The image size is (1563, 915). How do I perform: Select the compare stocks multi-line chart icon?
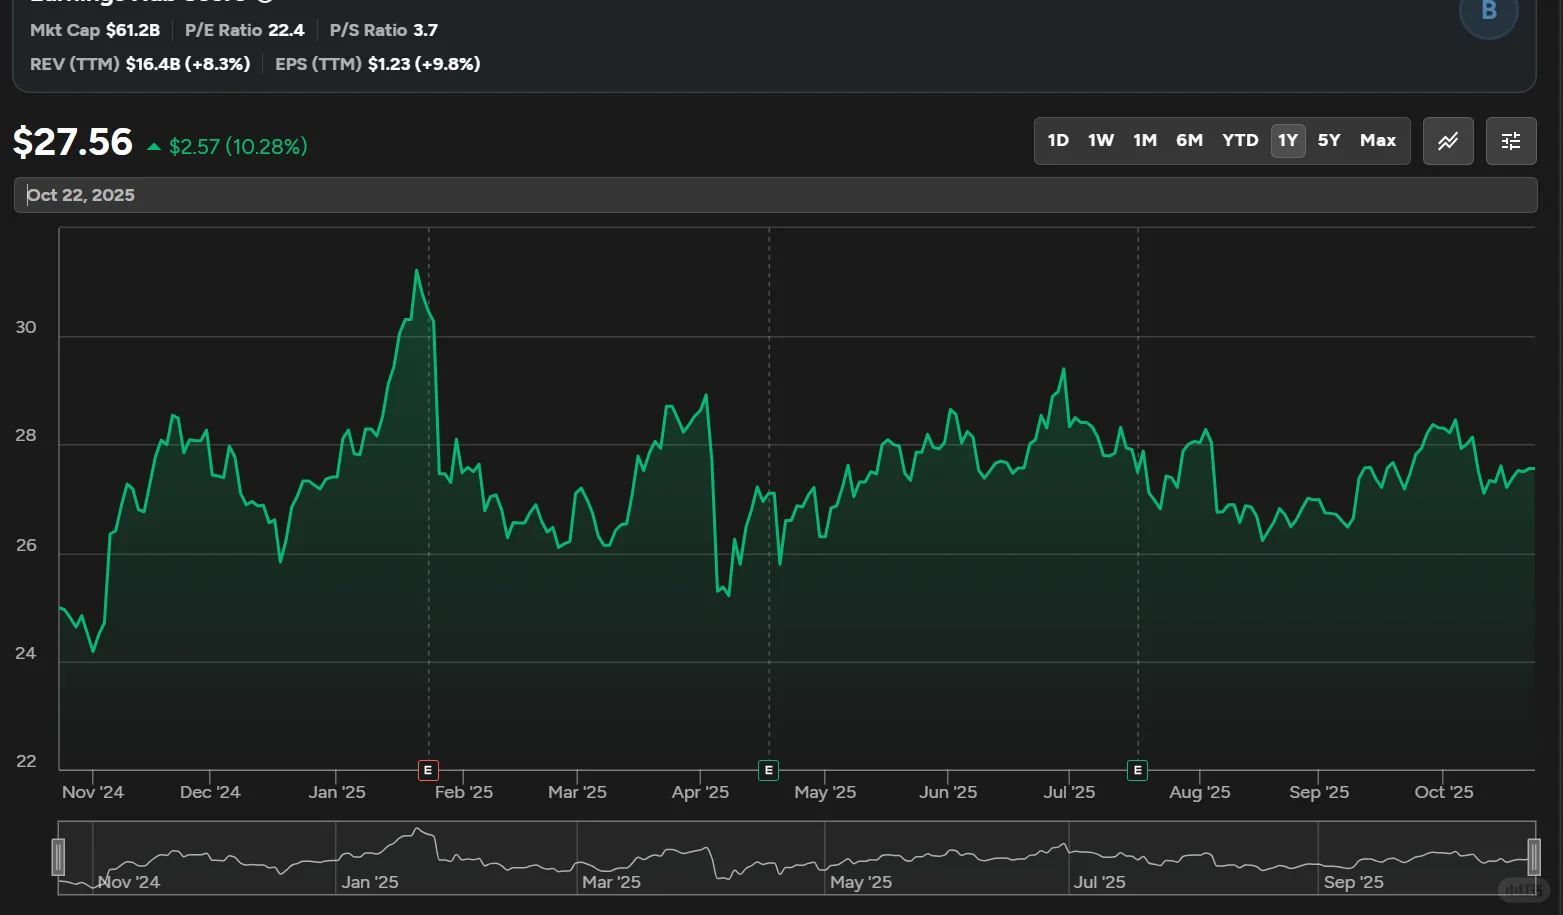click(1447, 141)
